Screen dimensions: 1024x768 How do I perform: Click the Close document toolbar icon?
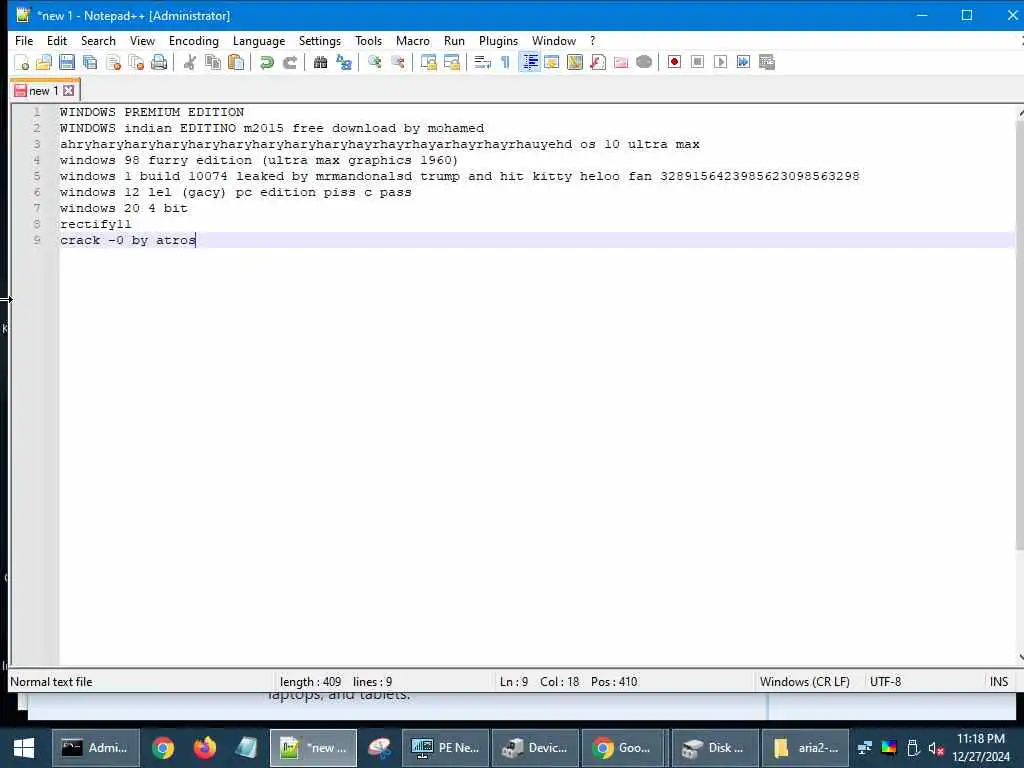113,62
